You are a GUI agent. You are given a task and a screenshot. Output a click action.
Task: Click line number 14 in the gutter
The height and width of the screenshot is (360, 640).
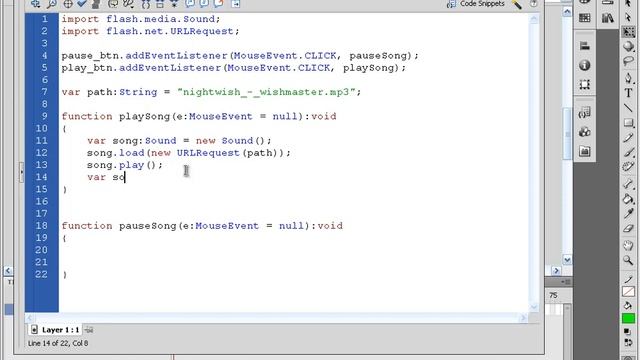coord(41,177)
